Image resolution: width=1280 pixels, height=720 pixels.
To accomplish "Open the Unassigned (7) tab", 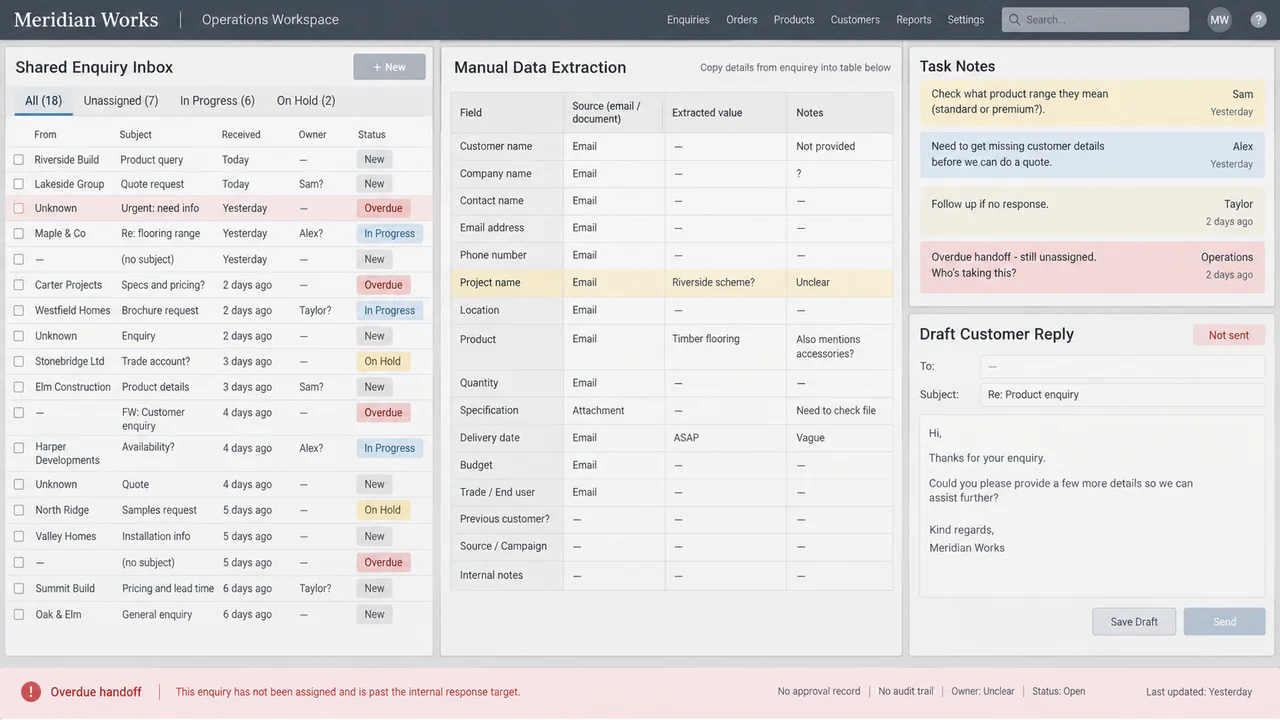I will tap(121, 101).
